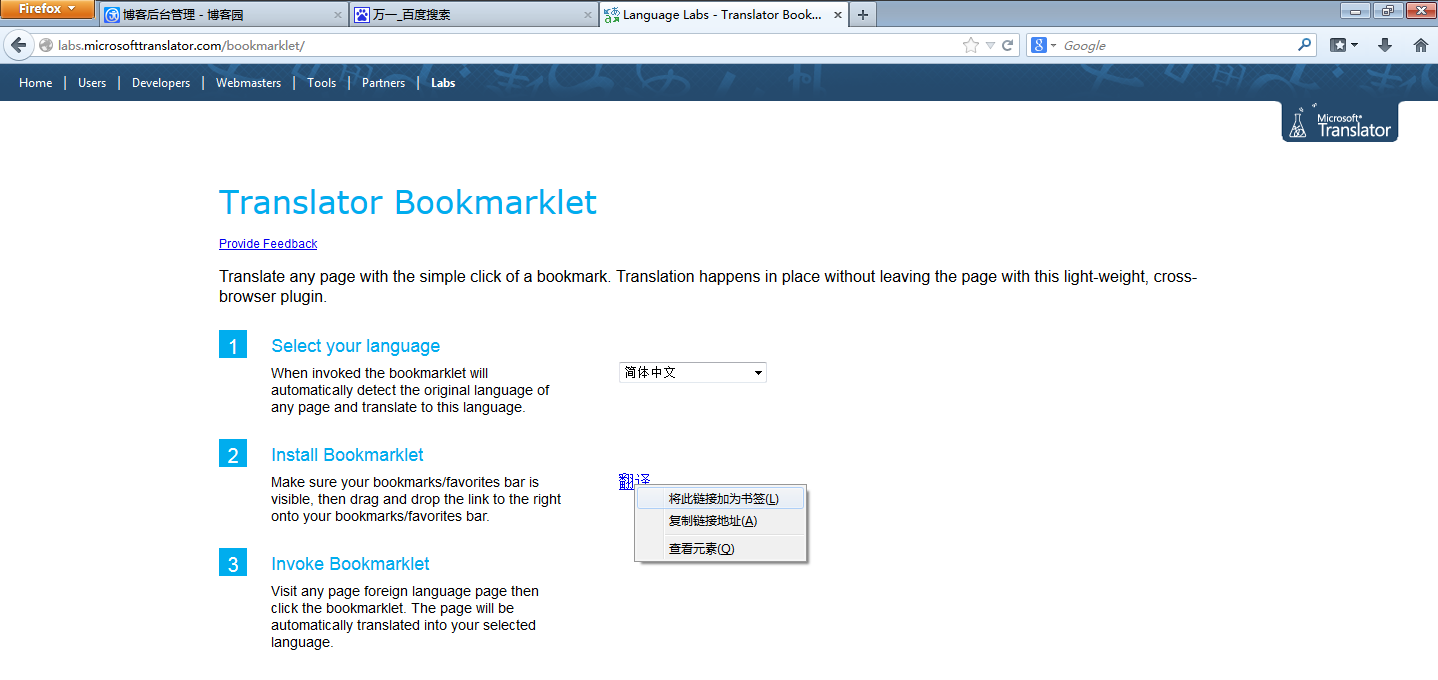This screenshot has height=680, width=1438.
Task: Open the Users navigation link
Action: click(92, 83)
